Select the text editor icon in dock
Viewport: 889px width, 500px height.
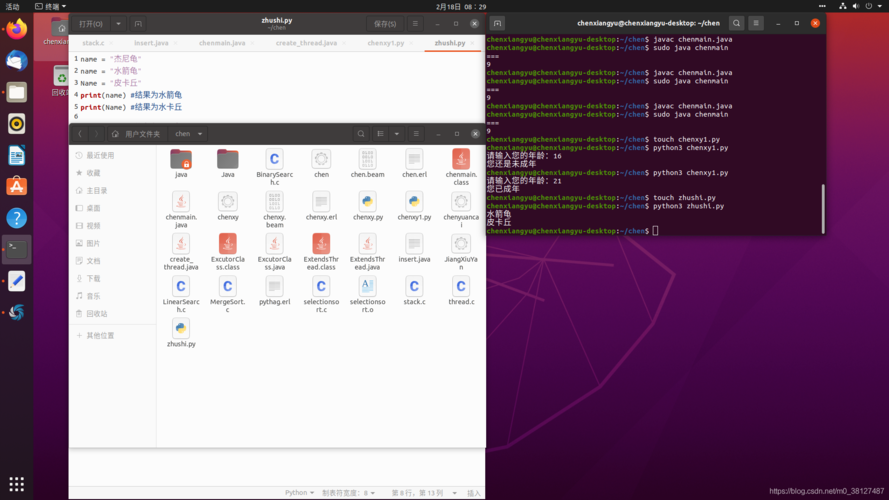(16, 281)
